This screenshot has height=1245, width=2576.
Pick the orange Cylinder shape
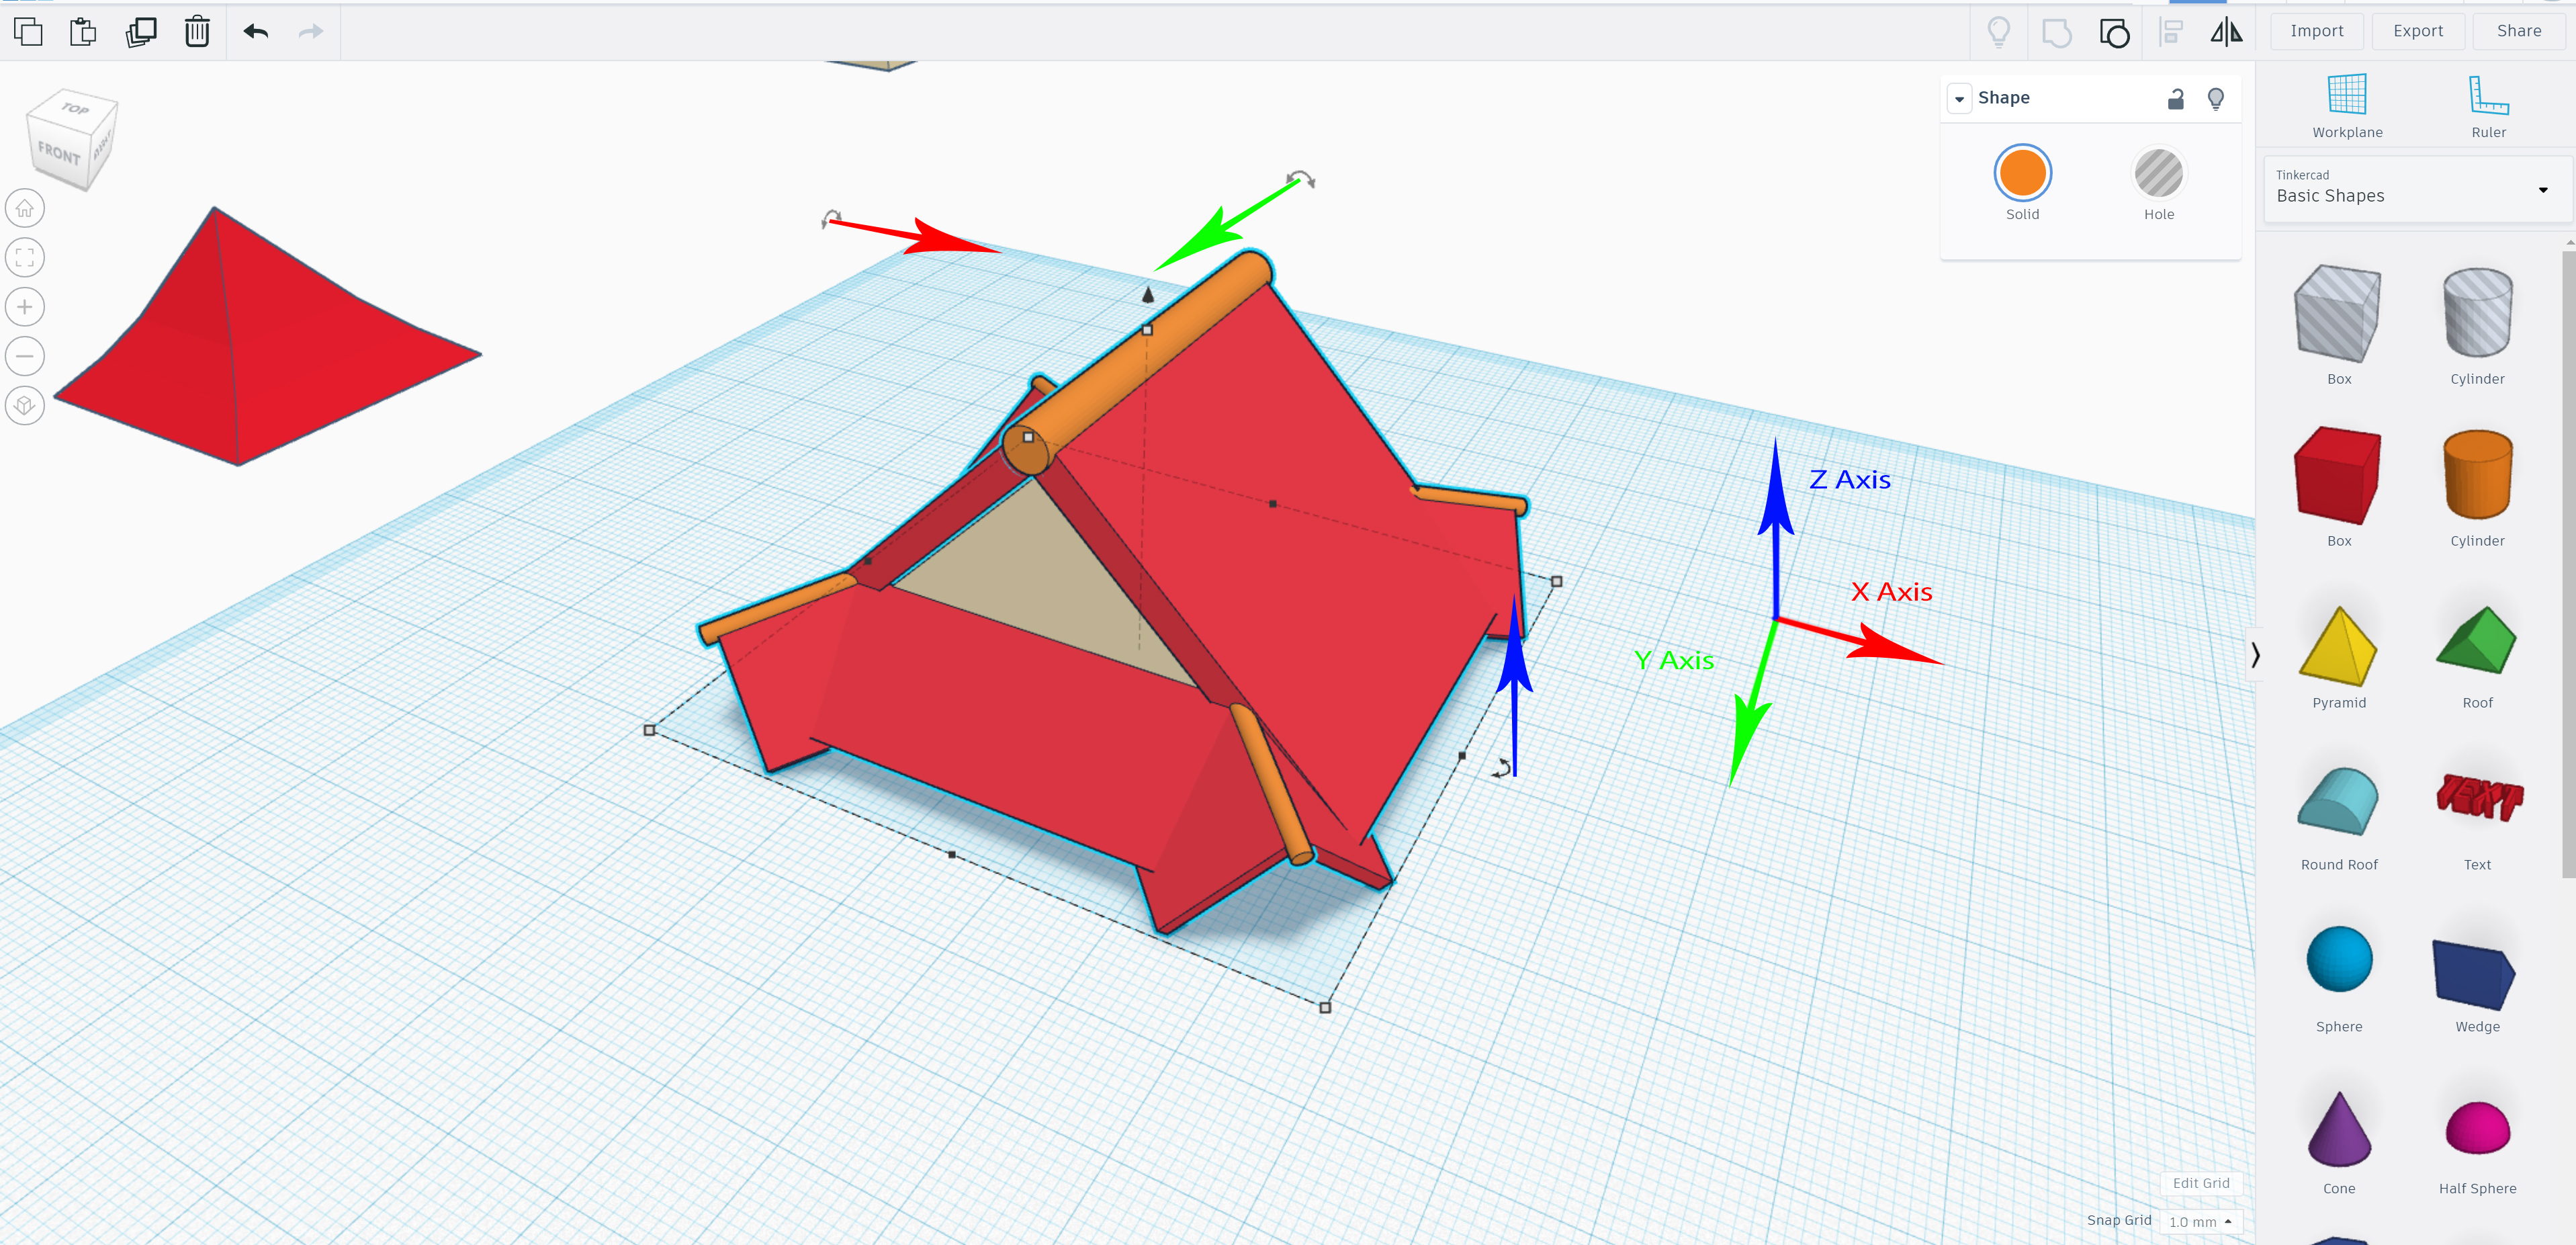(2477, 475)
